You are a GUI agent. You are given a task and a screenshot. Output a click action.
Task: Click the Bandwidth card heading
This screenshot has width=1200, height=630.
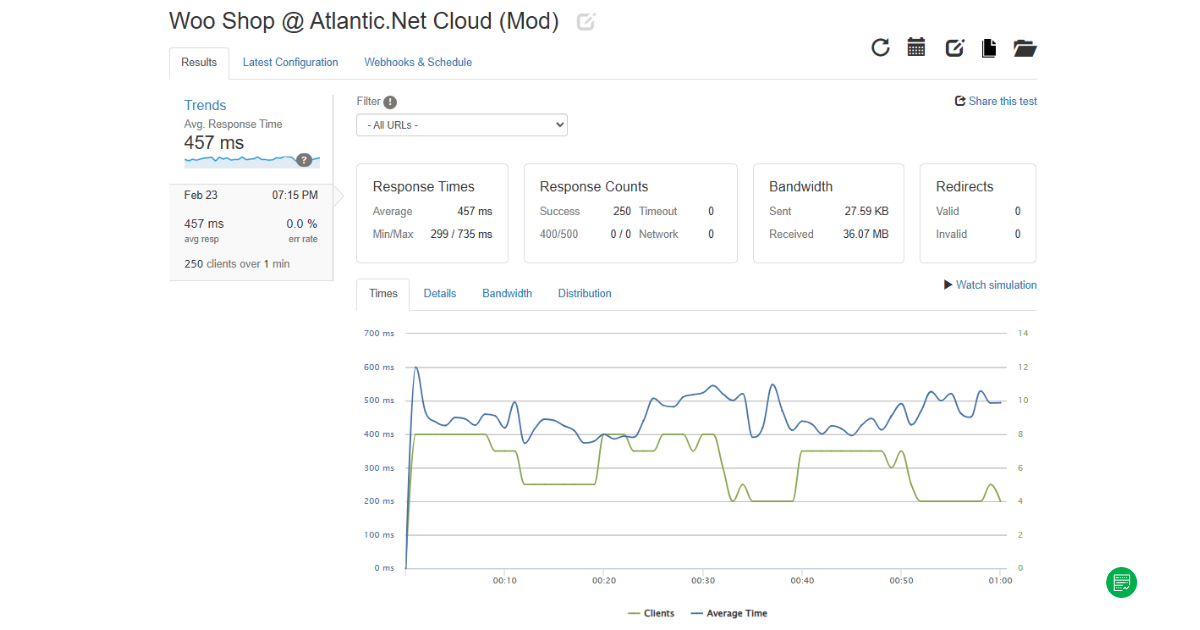click(801, 187)
